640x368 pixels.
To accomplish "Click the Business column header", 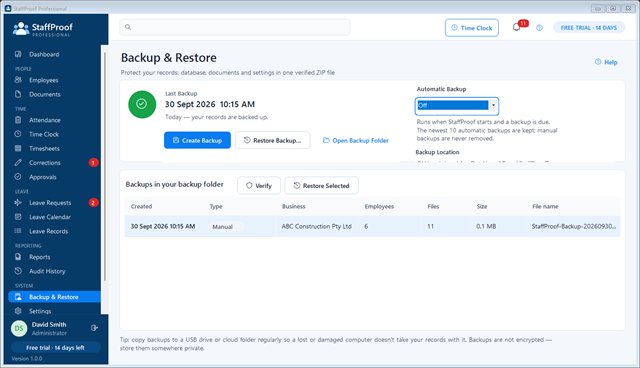I will pyautogui.click(x=293, y=206).
